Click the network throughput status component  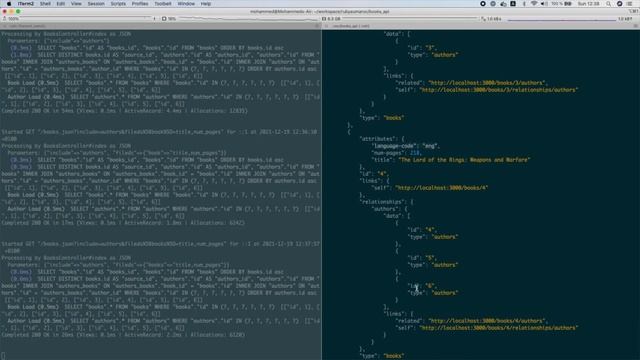[557, 19]
